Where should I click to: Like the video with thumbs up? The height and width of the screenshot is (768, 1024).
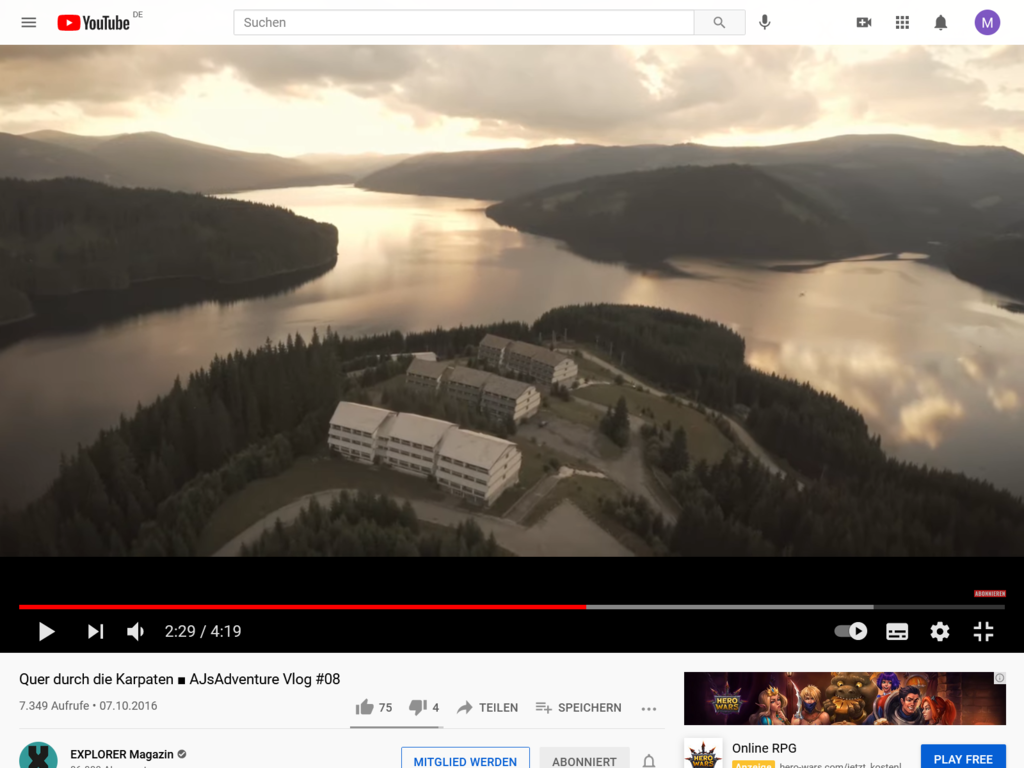point(374,707)
